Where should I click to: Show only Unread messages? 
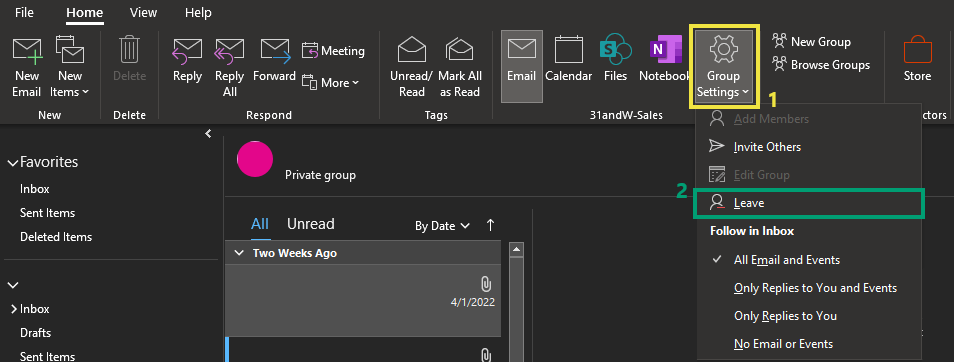pos(310,224)
